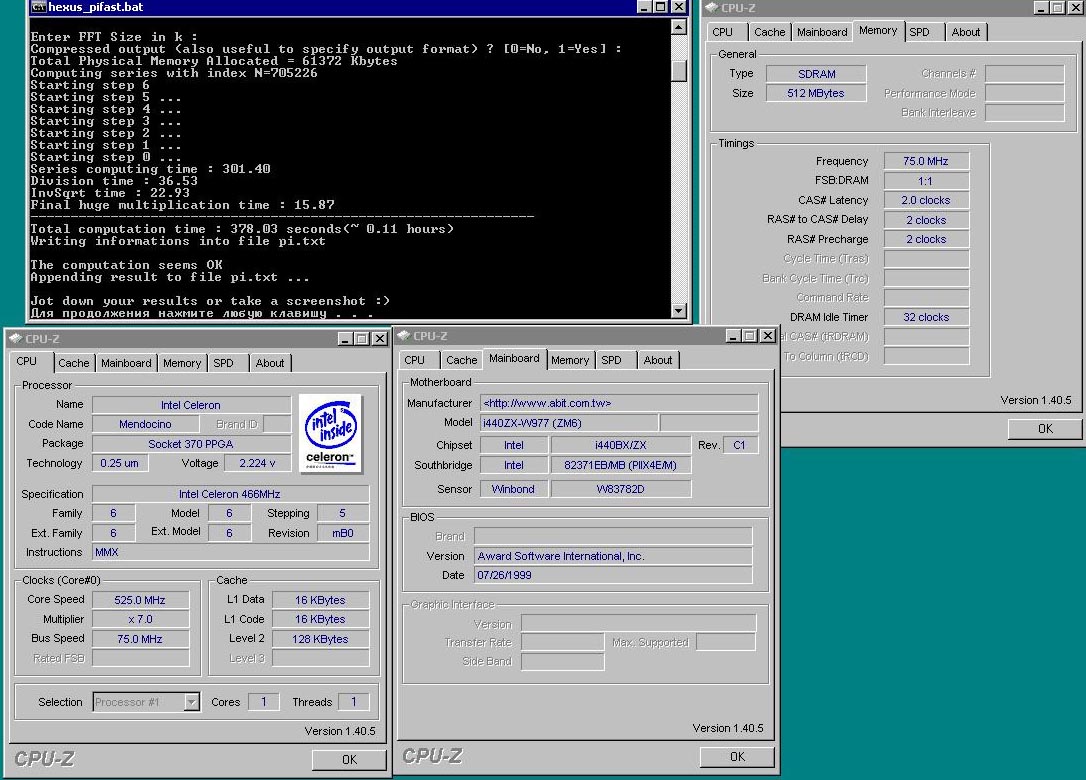
Task: Click the x 7.0 multiplier value
Action: tap(140, 619)
